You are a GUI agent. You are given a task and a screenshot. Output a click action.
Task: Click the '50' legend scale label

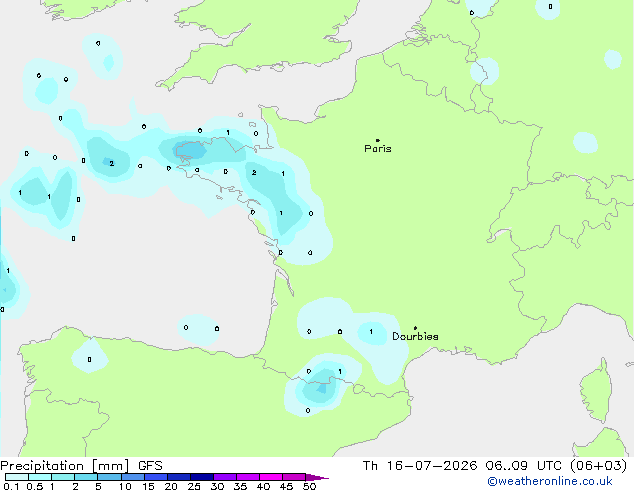[310, 486]
